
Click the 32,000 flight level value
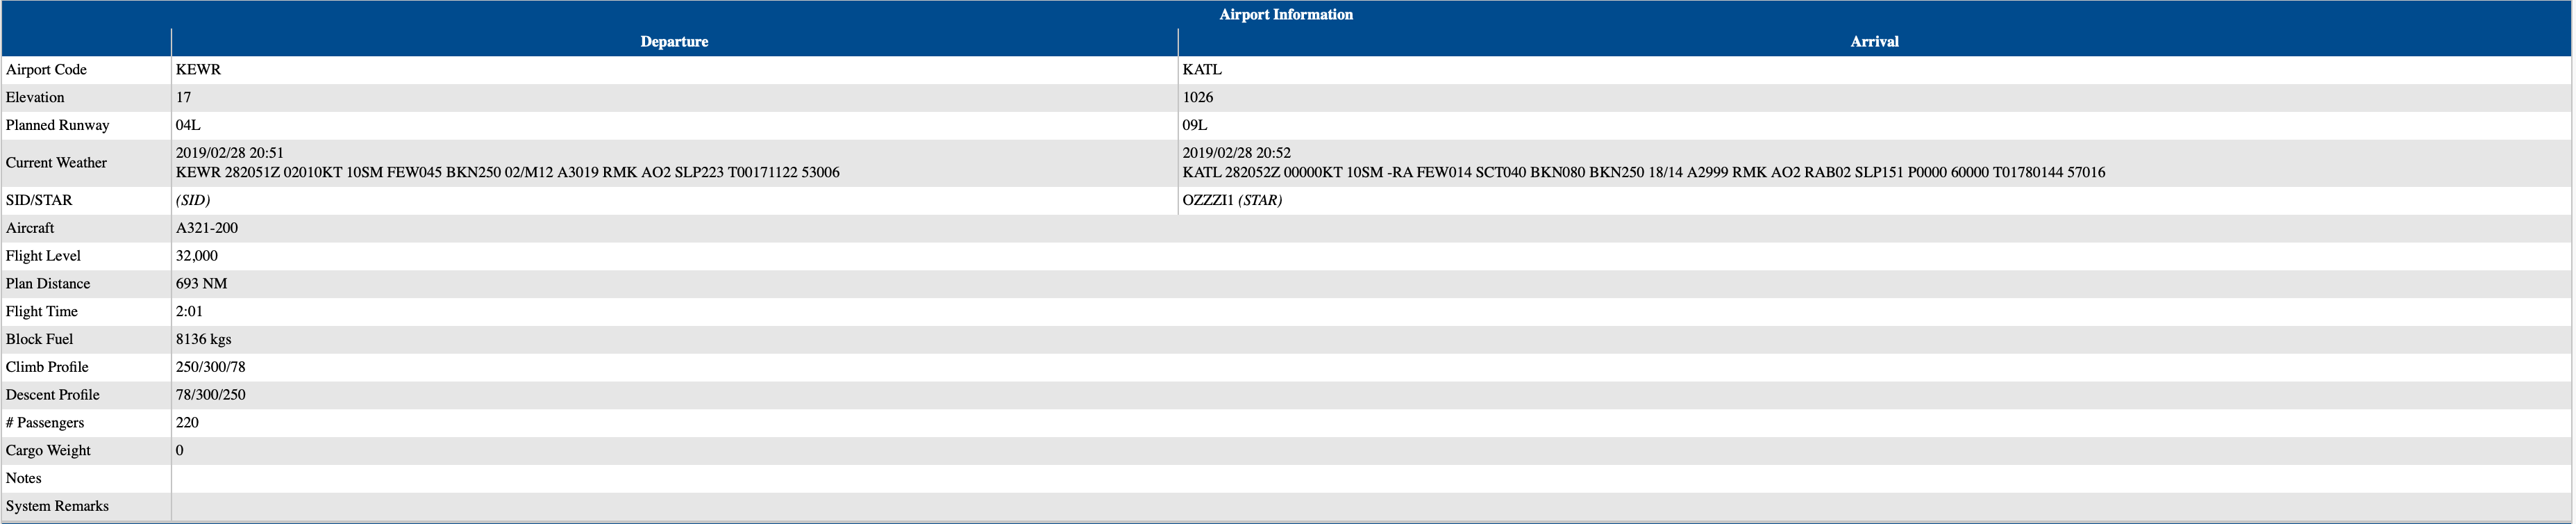197,257
